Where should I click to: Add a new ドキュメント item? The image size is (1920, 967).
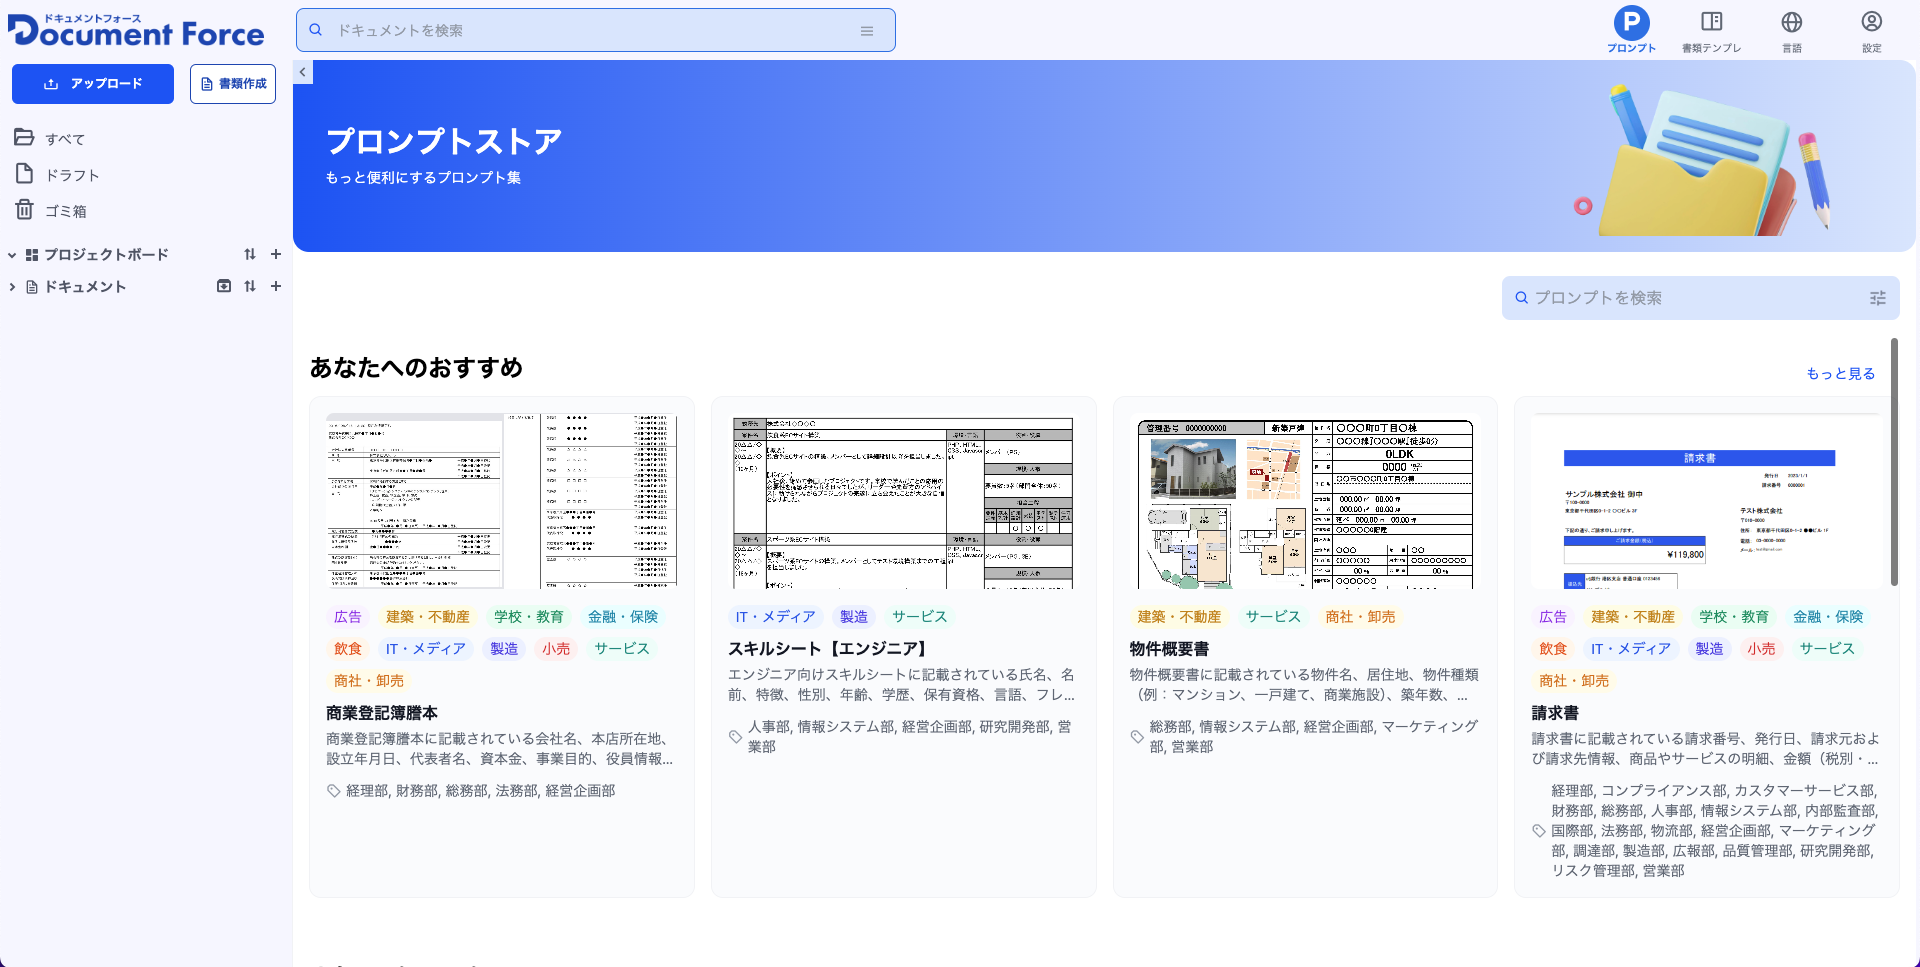coord(276,286)
